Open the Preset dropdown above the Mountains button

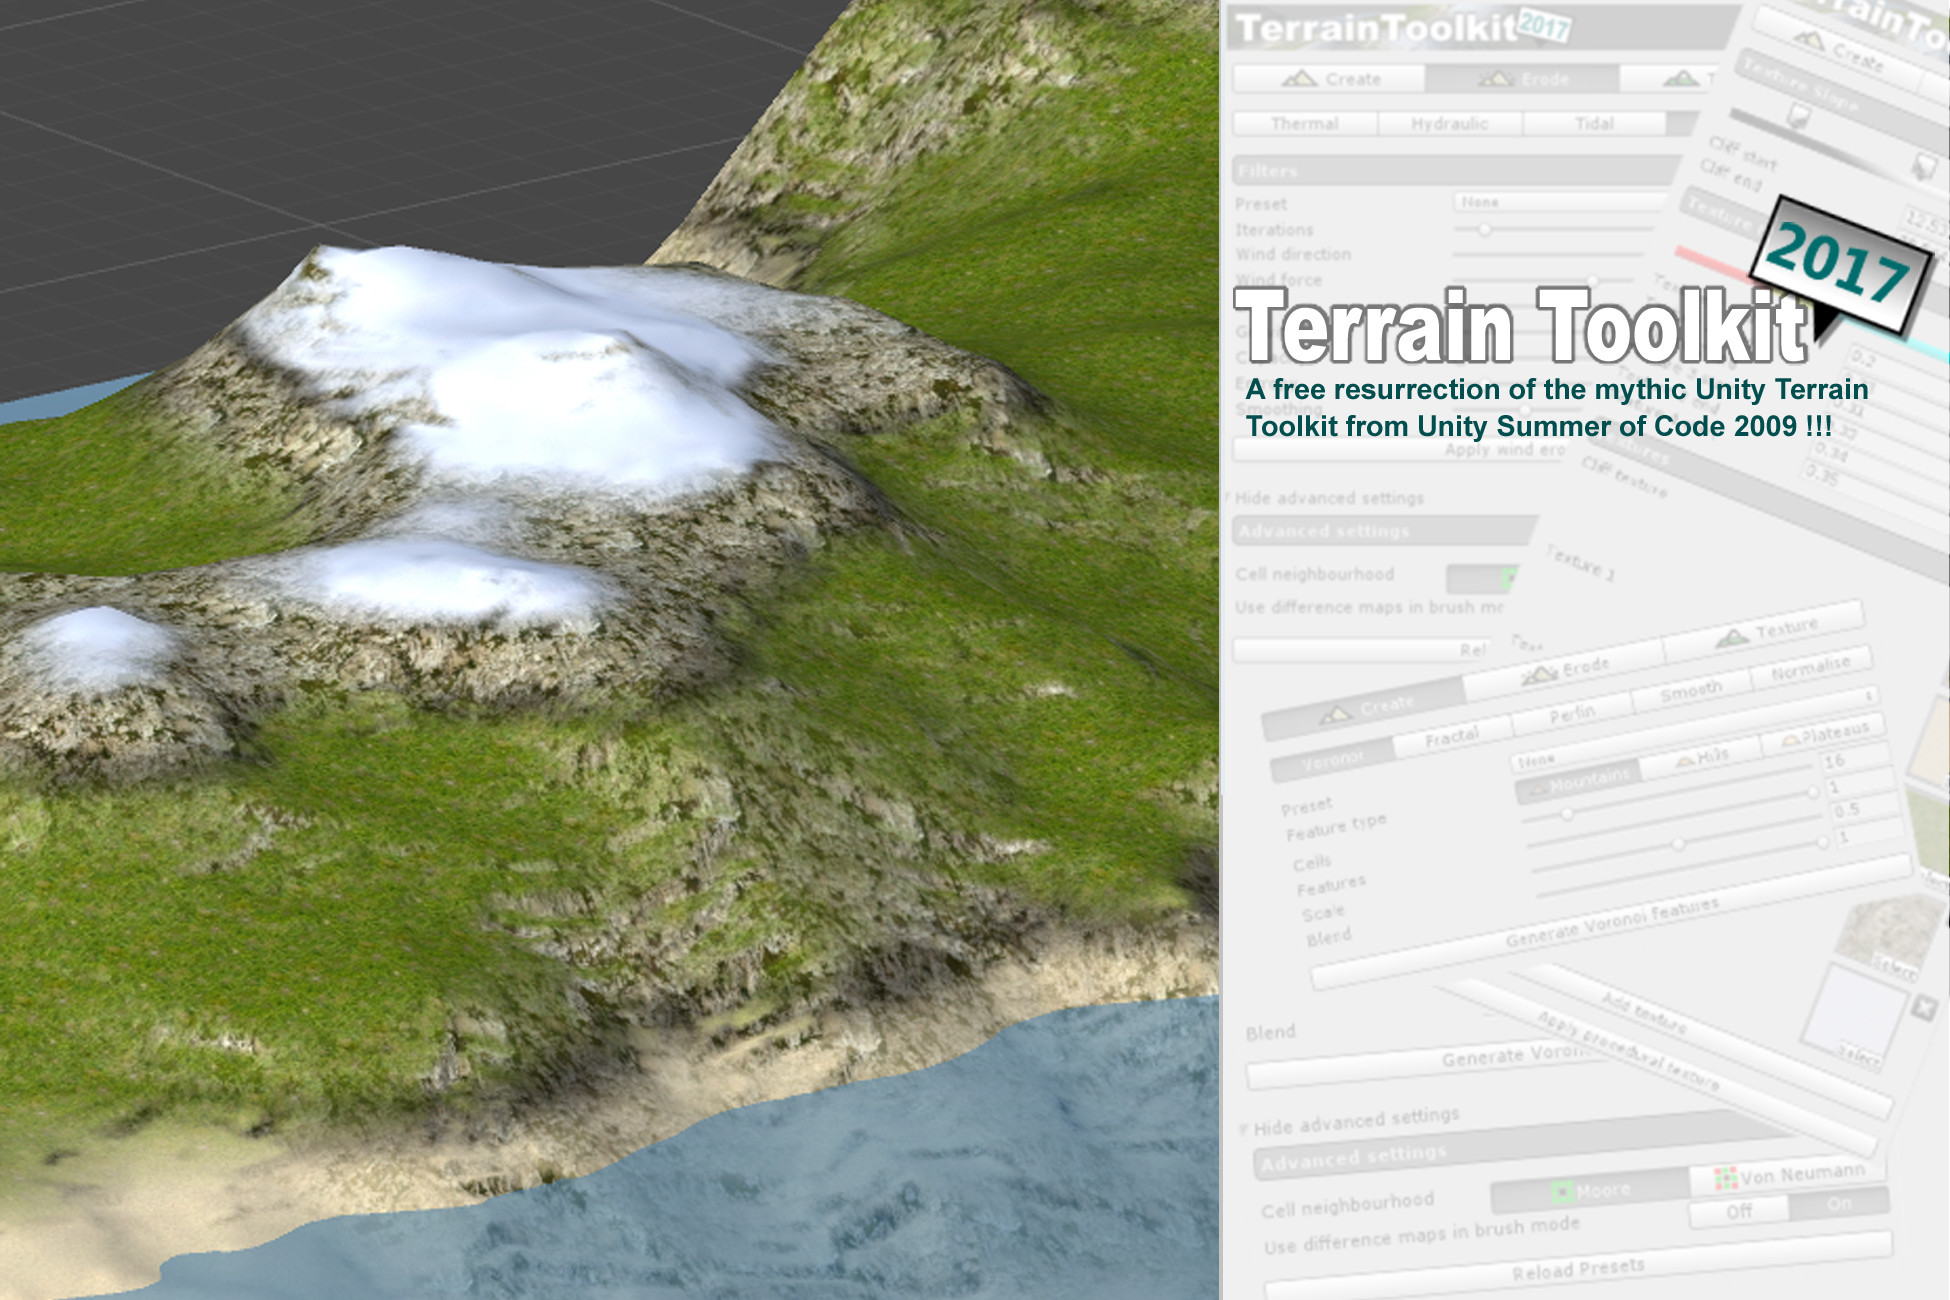tap(1695, 728)
